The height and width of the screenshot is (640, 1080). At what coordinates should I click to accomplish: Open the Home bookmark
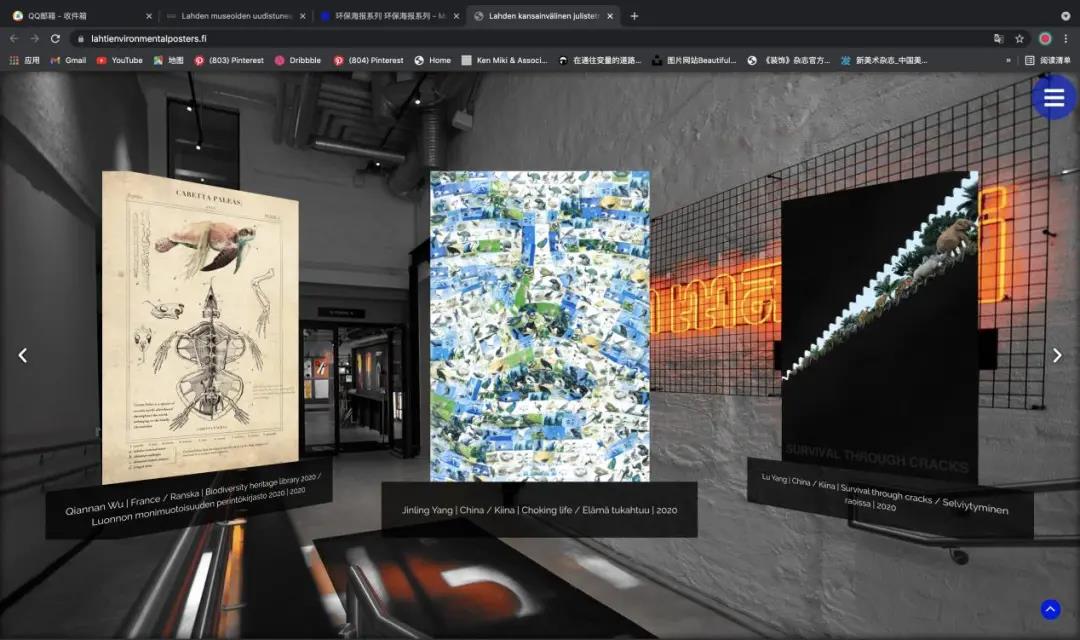click(x=433, y=61)
